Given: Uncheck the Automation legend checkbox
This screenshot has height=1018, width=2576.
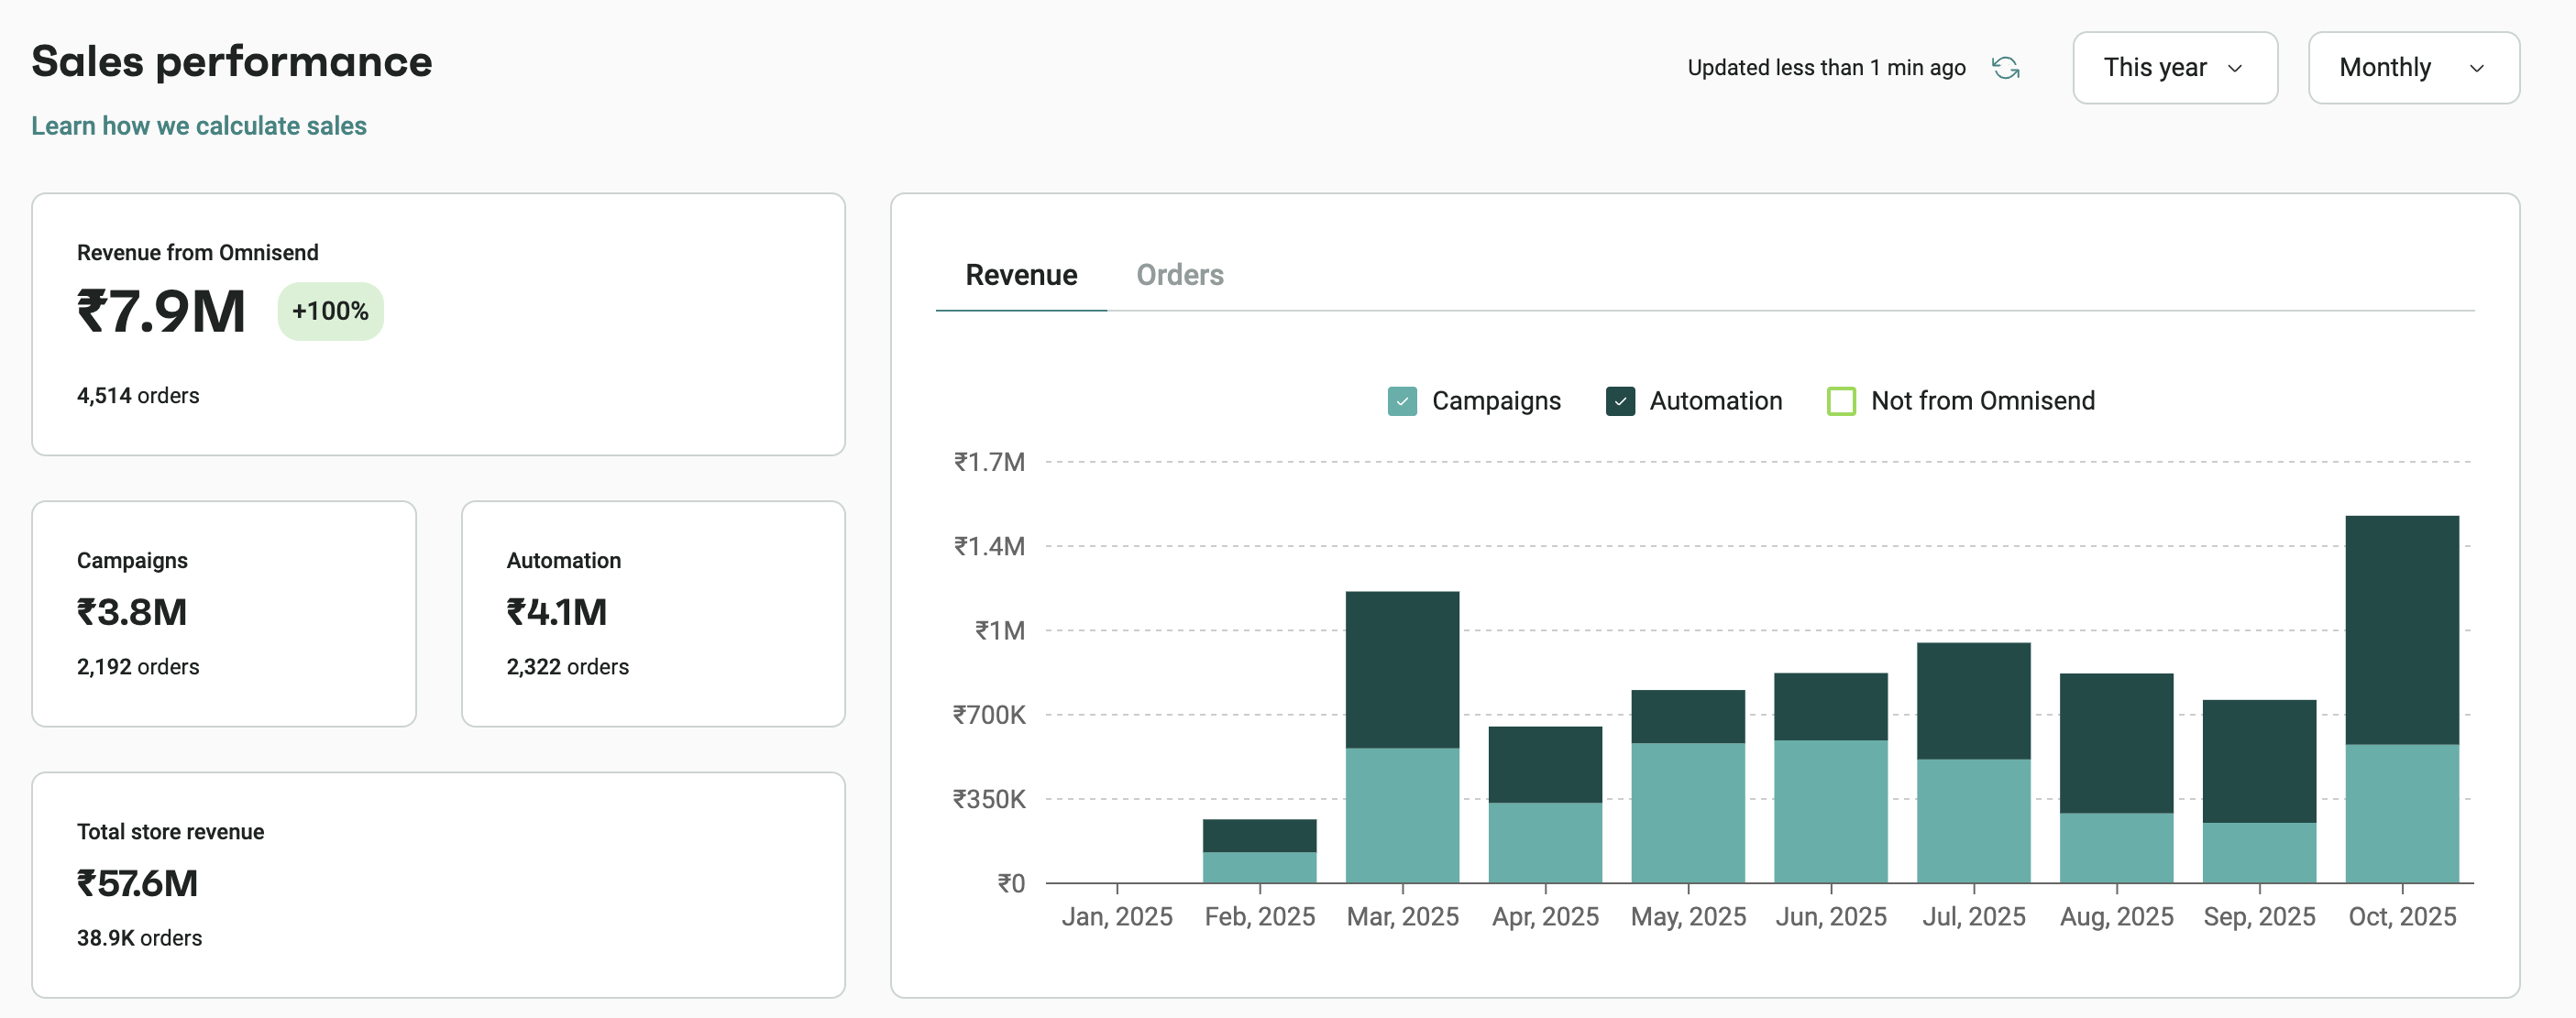Looking at the screenshot, I should pos(1620,401).
